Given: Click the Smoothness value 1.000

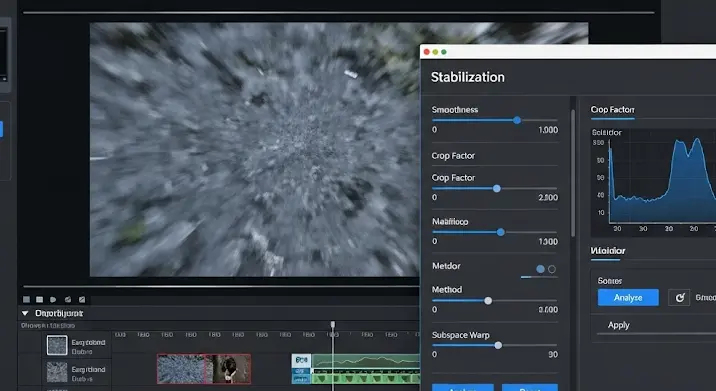Looking at the screenshot, I should [x=548, y=130].
